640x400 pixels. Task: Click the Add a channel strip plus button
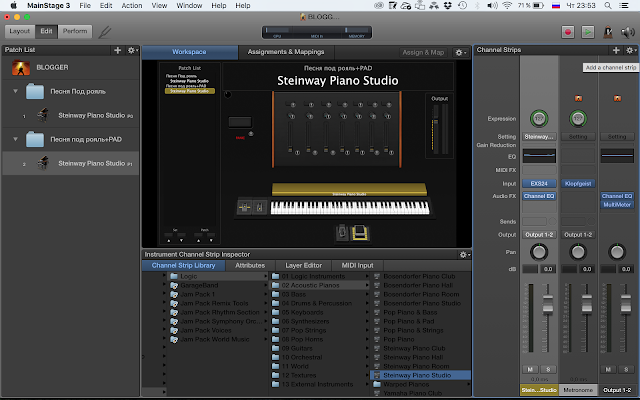[617, 50]
